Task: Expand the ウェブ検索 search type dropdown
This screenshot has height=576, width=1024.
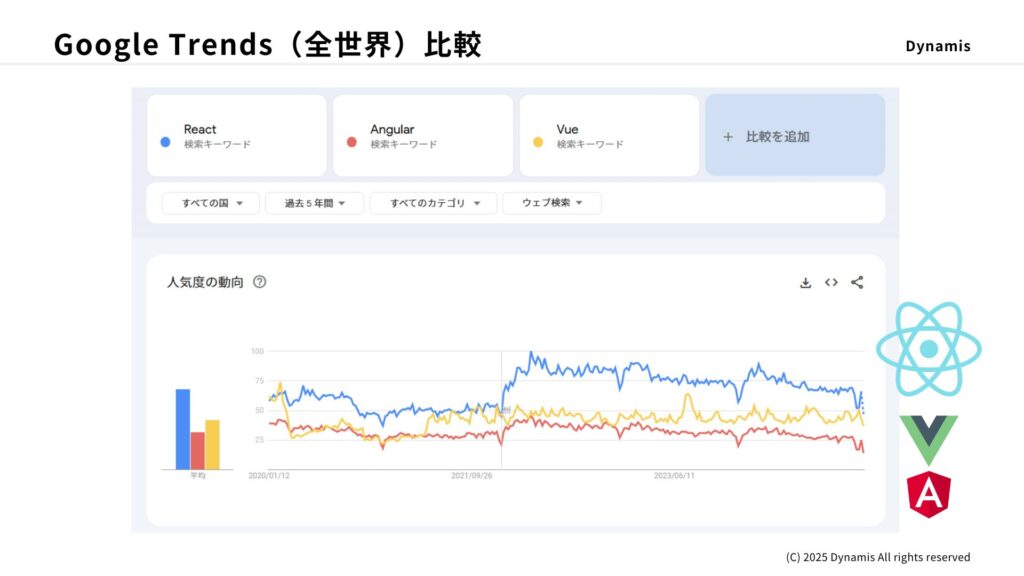Action: point(552,203)
